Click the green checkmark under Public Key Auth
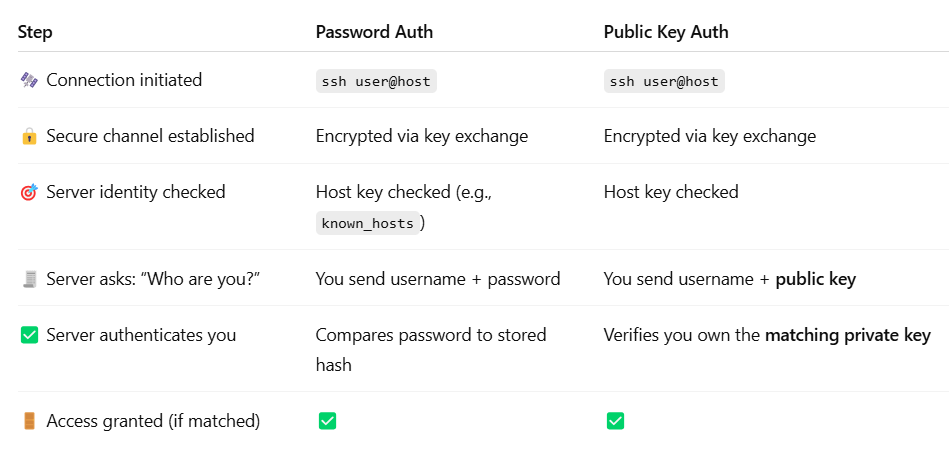 coord(615,421)
